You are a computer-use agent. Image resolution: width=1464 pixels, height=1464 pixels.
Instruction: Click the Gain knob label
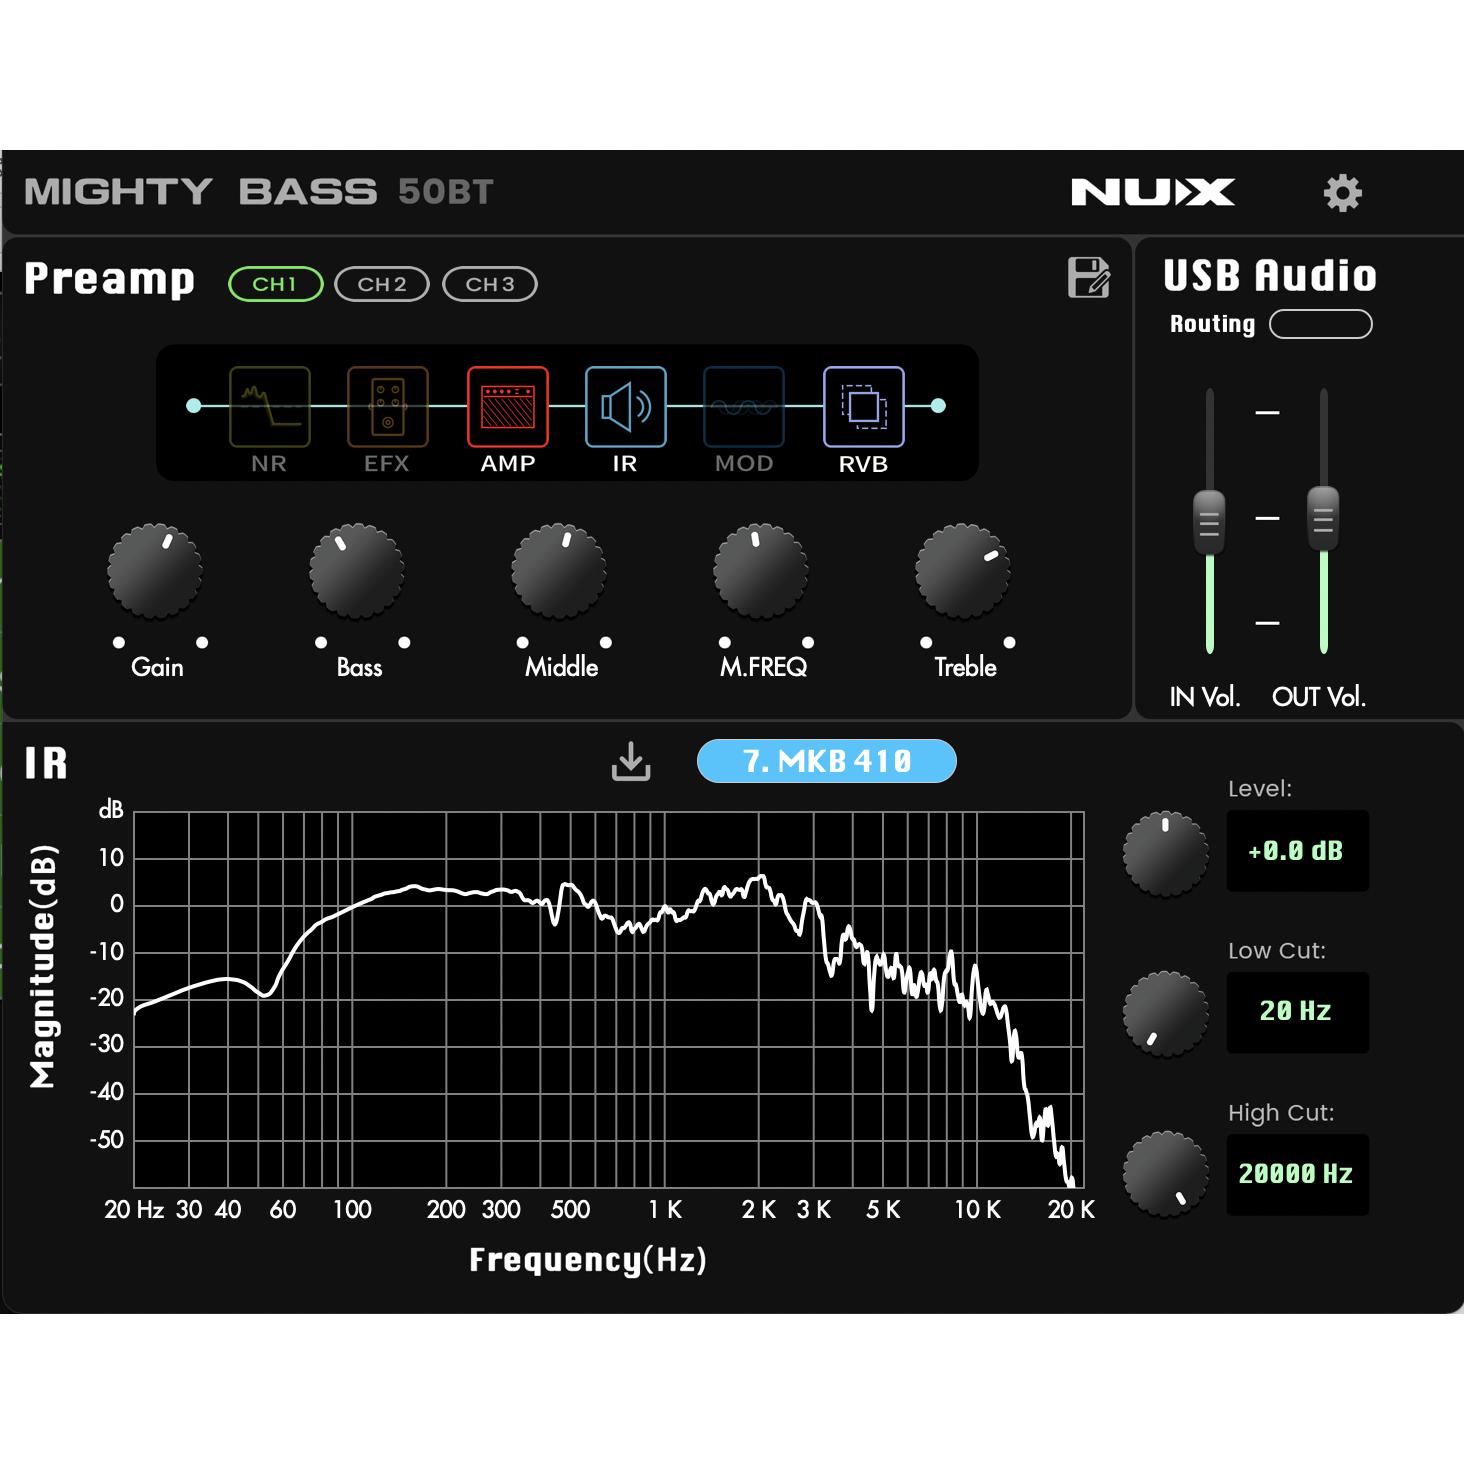(x=157, y=667)
